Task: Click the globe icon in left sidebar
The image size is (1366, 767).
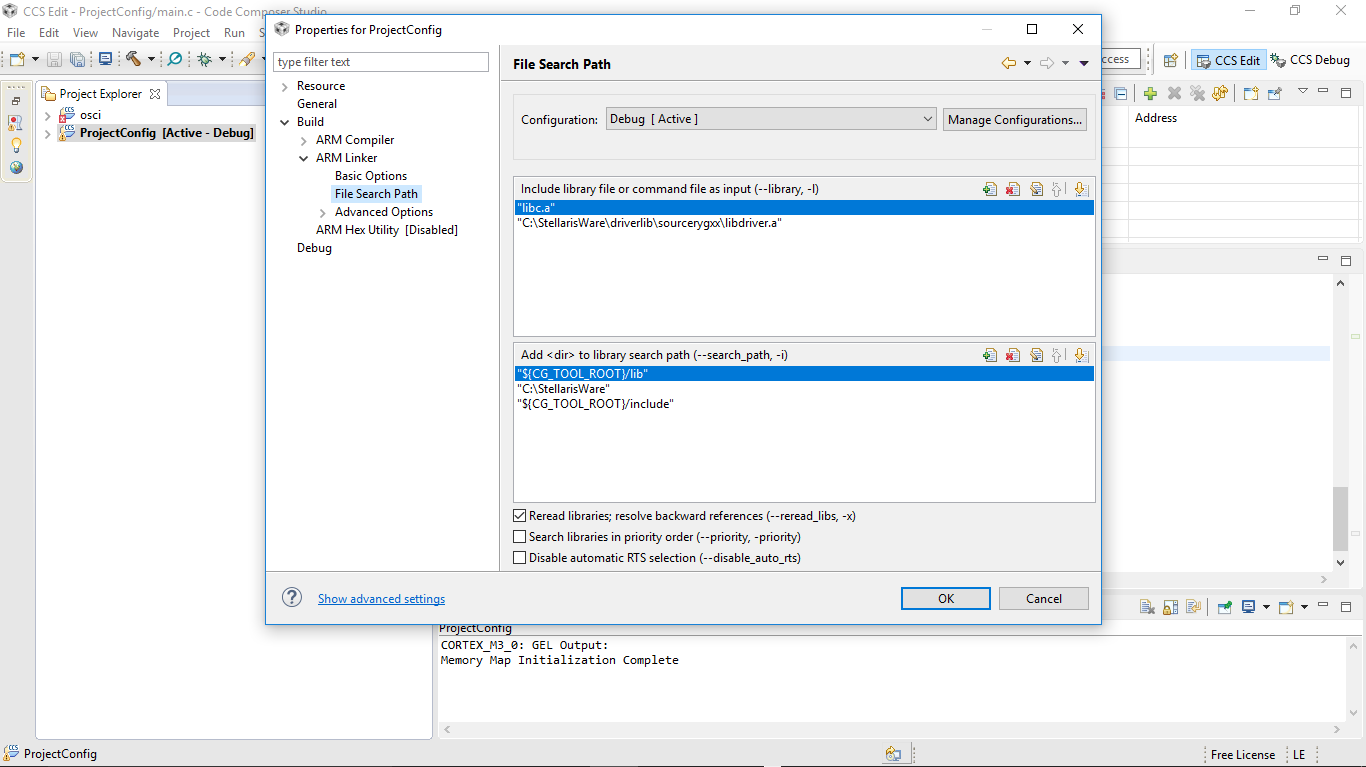Action: (x=16, y=167)
